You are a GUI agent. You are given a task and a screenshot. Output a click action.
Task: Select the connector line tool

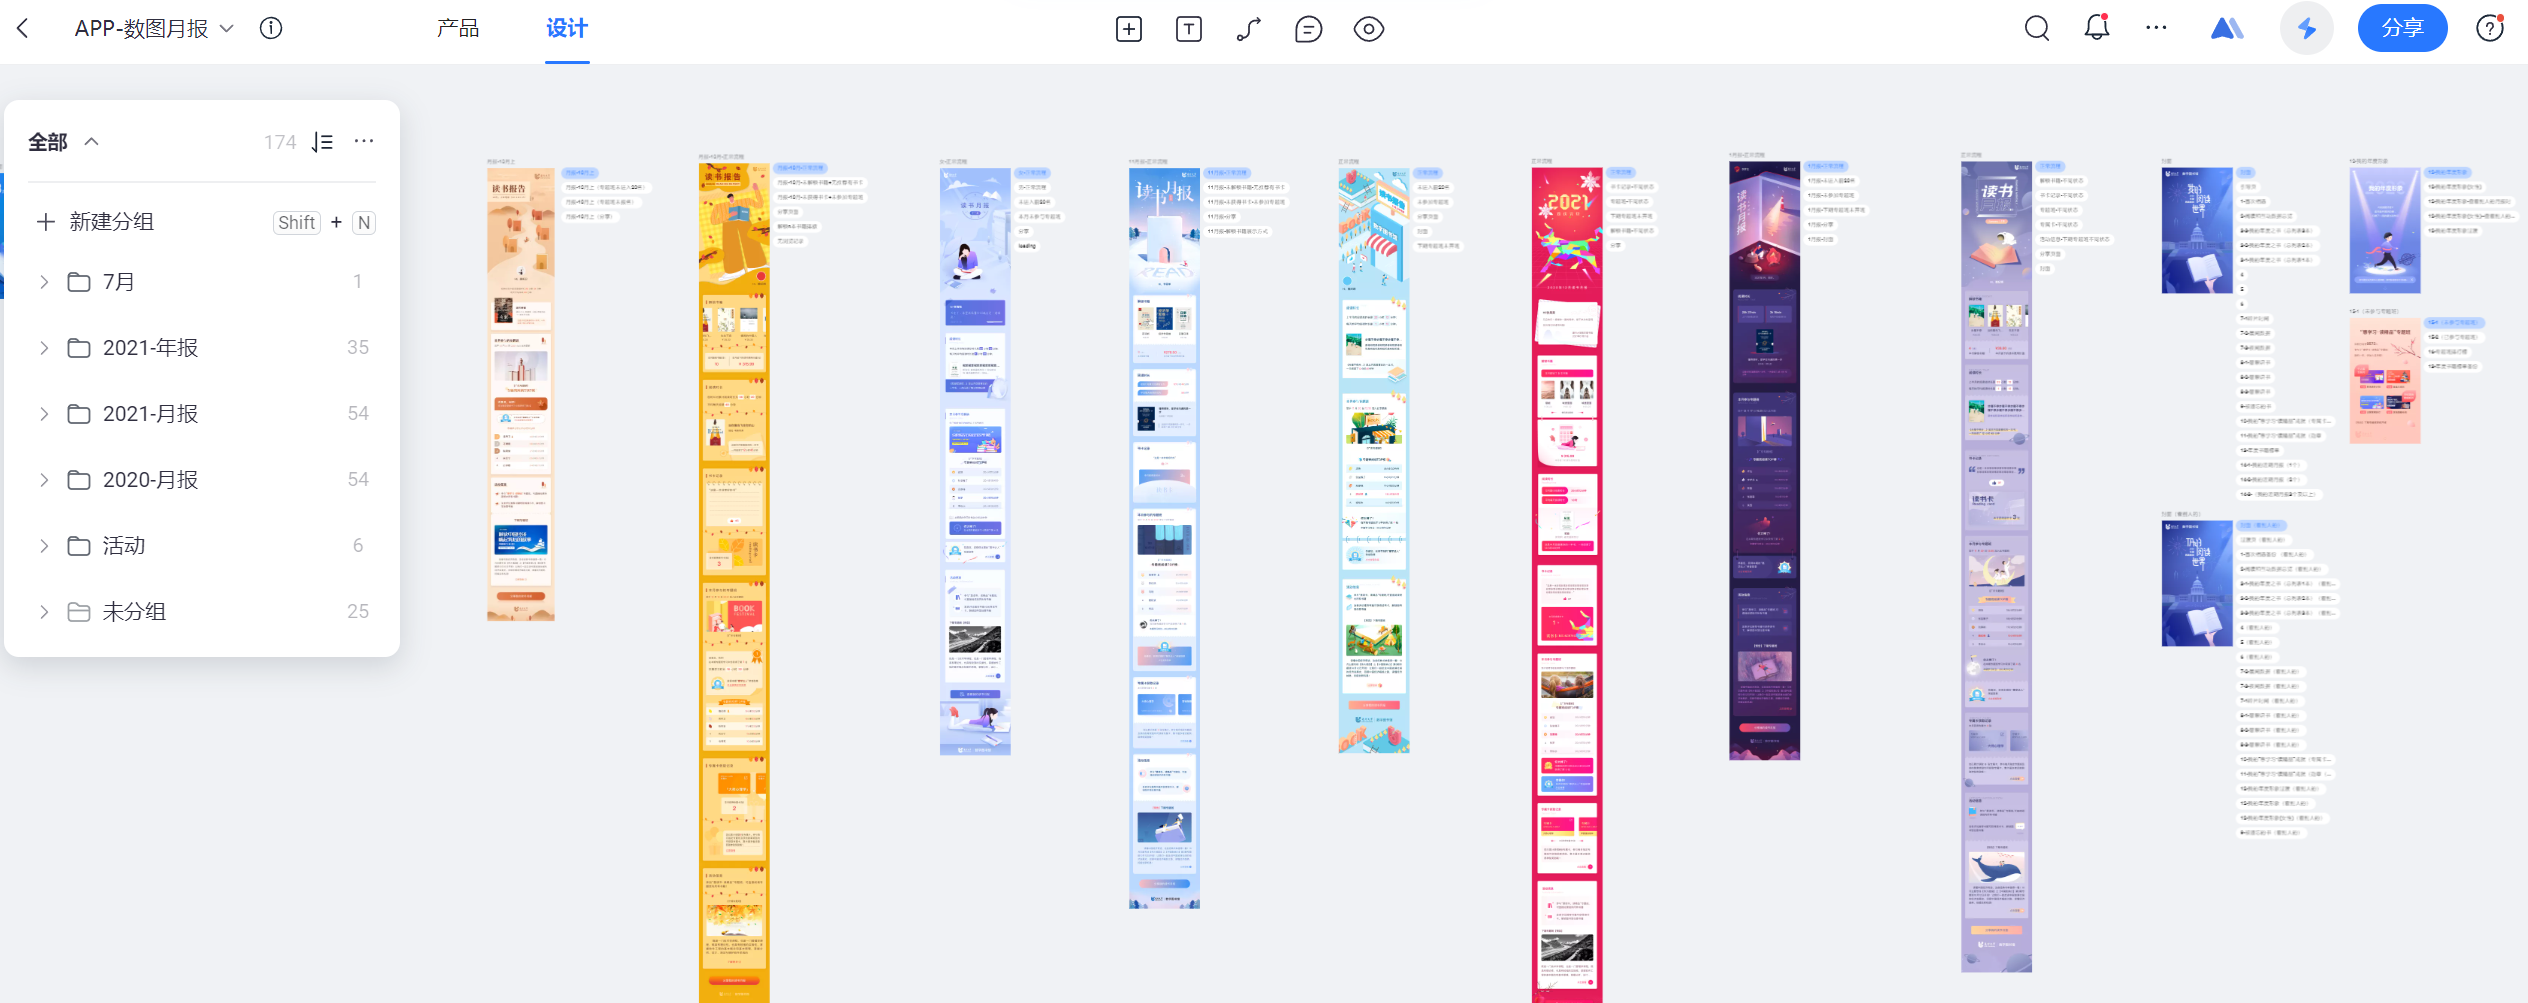(x=1248, y=29)
